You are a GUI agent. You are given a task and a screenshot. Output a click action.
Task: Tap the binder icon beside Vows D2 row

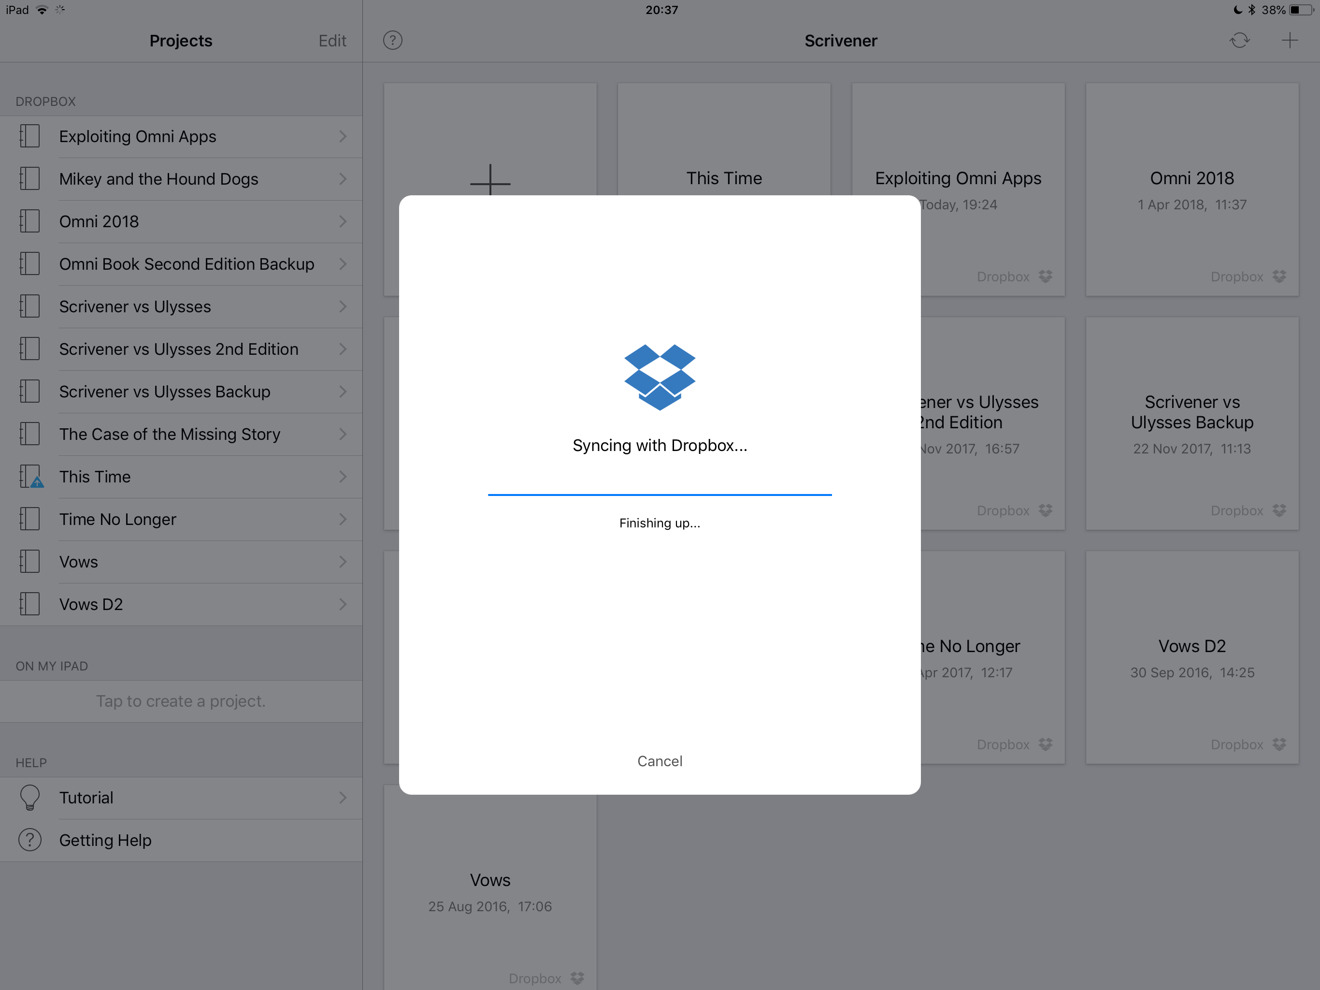coord(30,604)
